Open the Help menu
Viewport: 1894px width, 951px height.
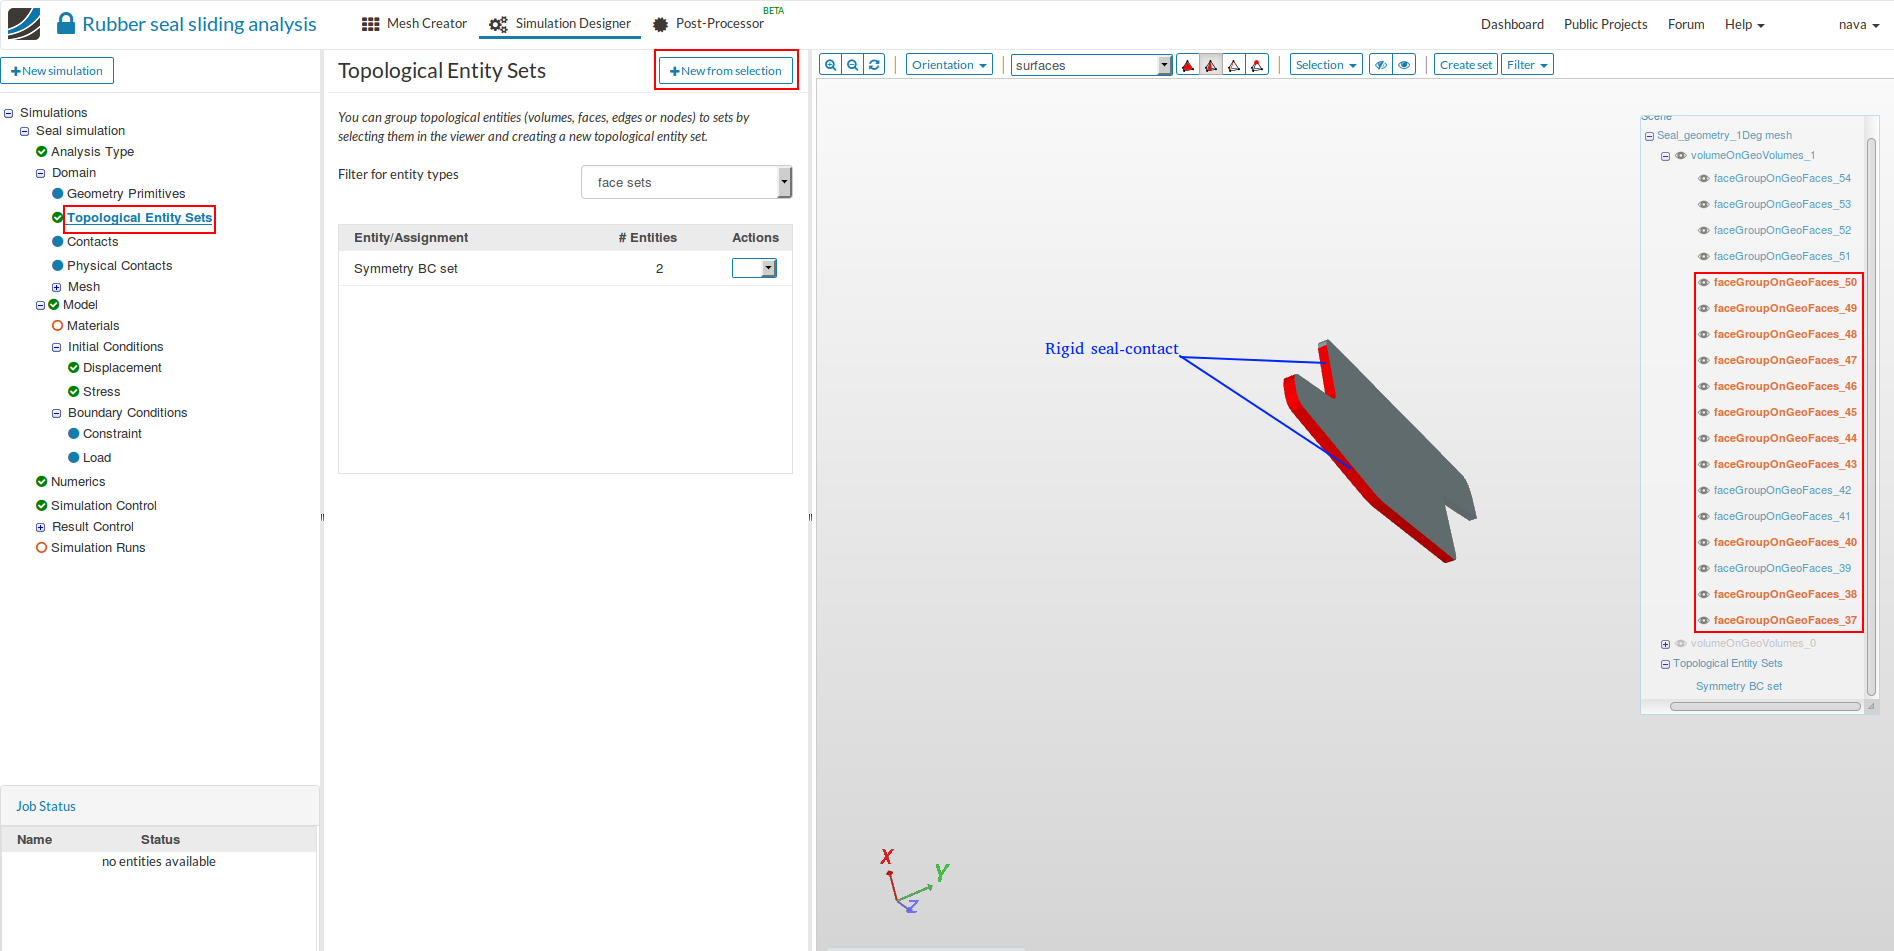pyautogui.click(x=1744, y=24)
